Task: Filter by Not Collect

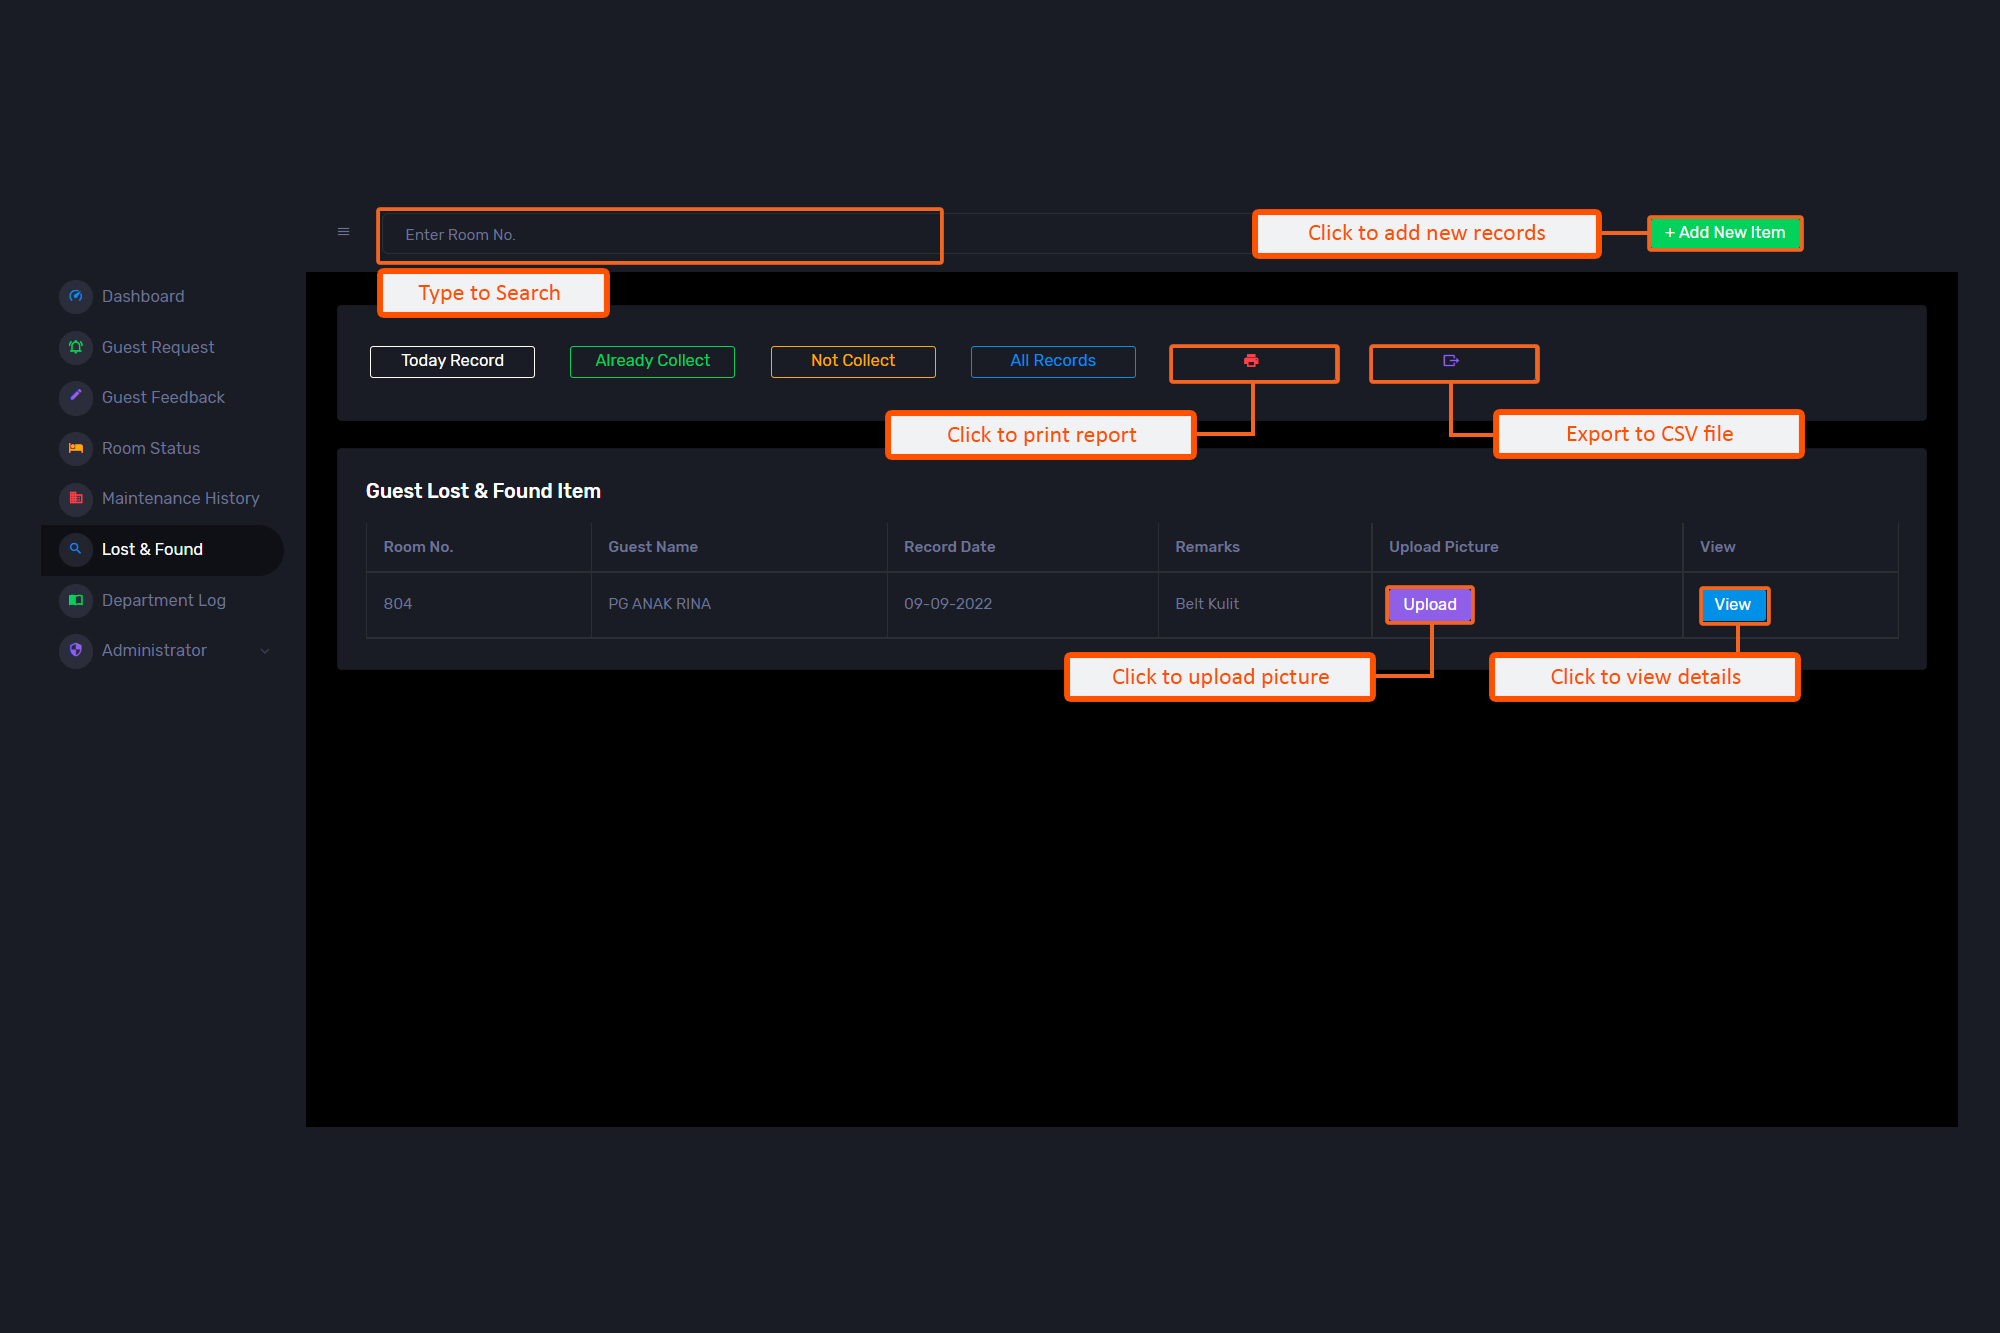Action: coord(853,361)
